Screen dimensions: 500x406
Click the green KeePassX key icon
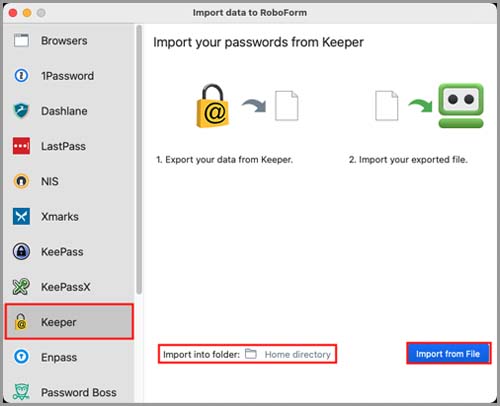coord(21,287)
